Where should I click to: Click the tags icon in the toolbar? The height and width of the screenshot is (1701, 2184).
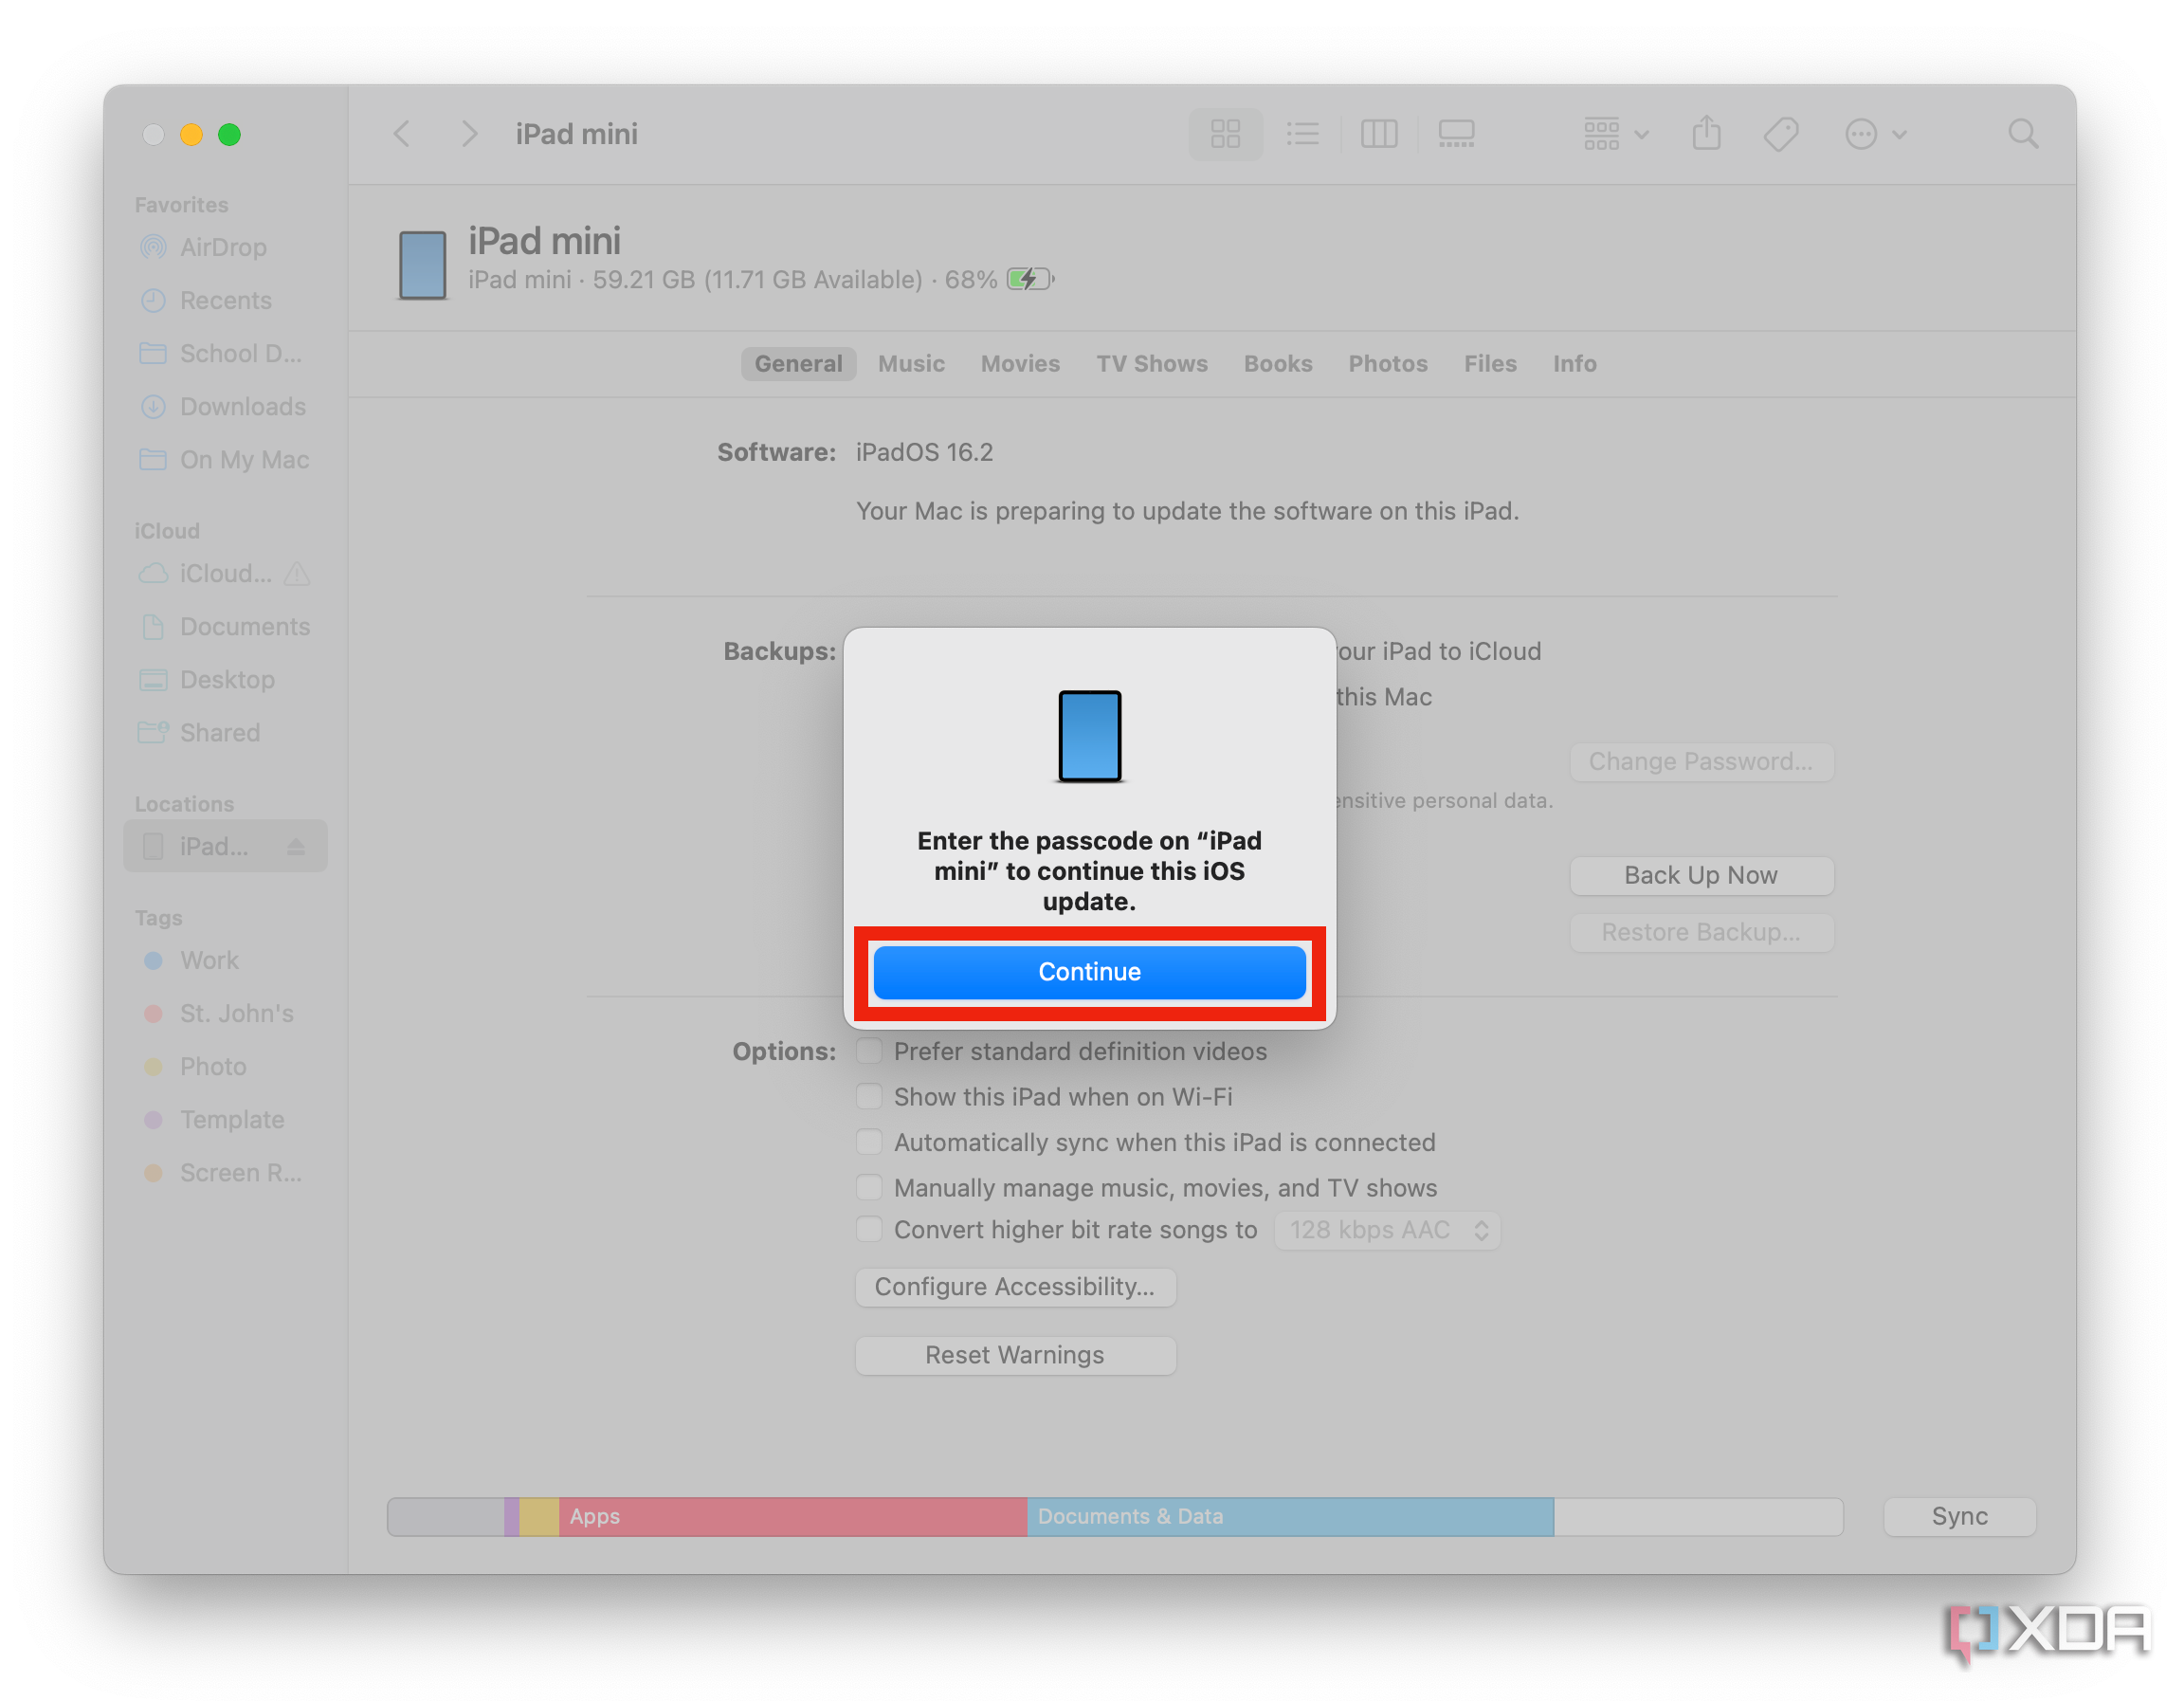coord(1782,133)
